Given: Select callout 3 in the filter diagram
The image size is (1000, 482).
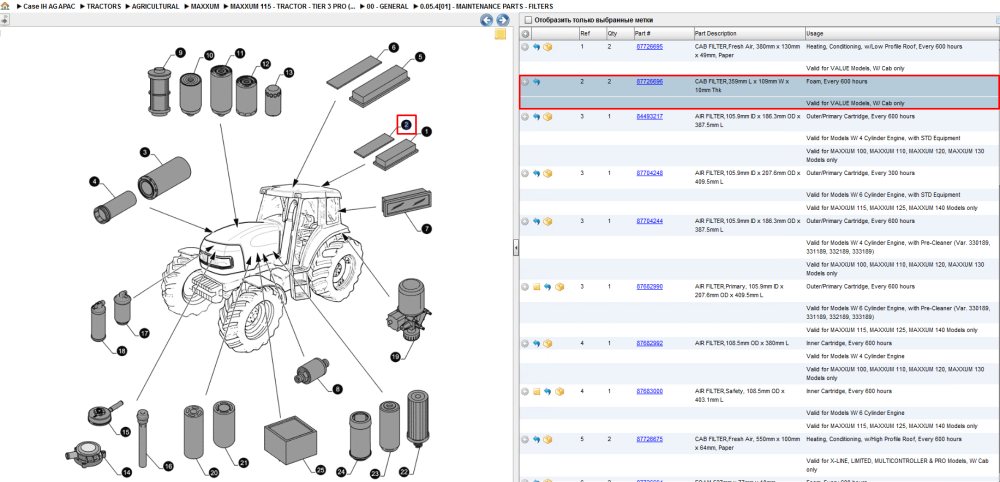Looking at the screenshot, I should [145, 152].
